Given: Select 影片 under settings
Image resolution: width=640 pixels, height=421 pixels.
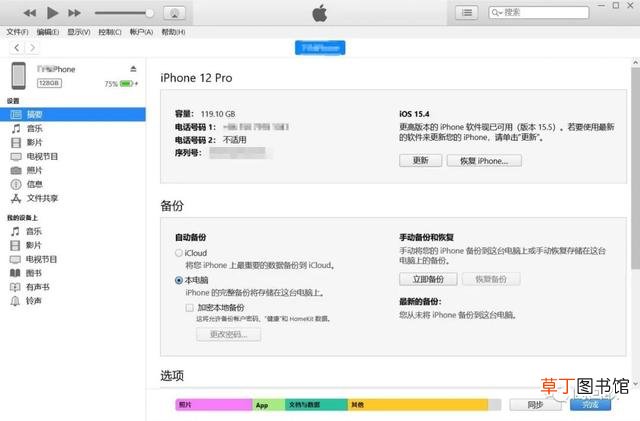Looking at the screenshot, I should 34,143.
